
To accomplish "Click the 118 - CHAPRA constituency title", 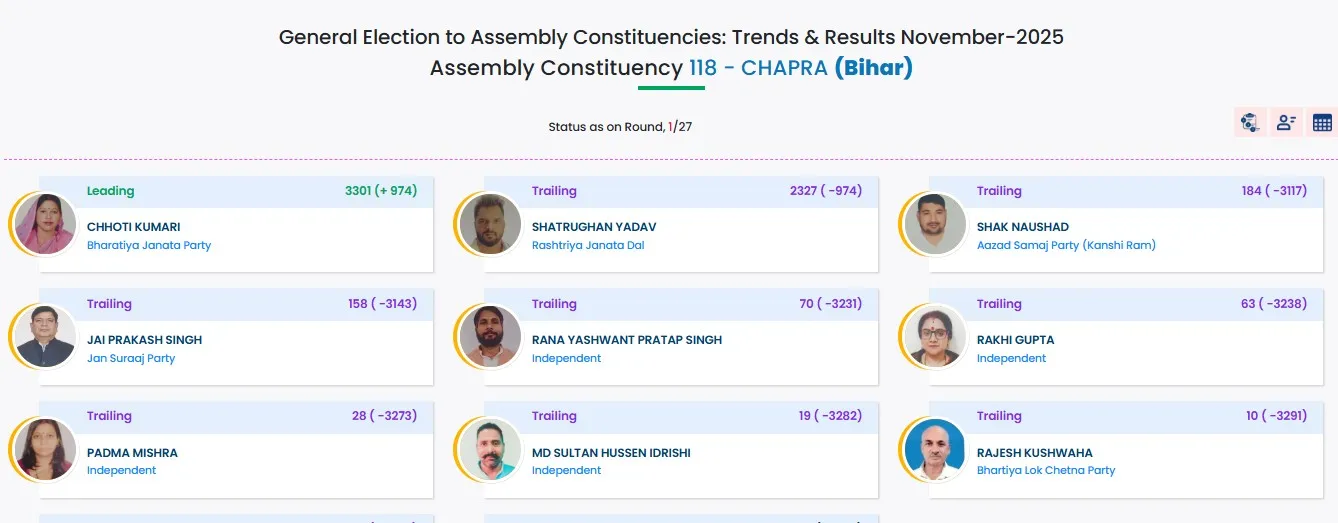I will 758,68.
